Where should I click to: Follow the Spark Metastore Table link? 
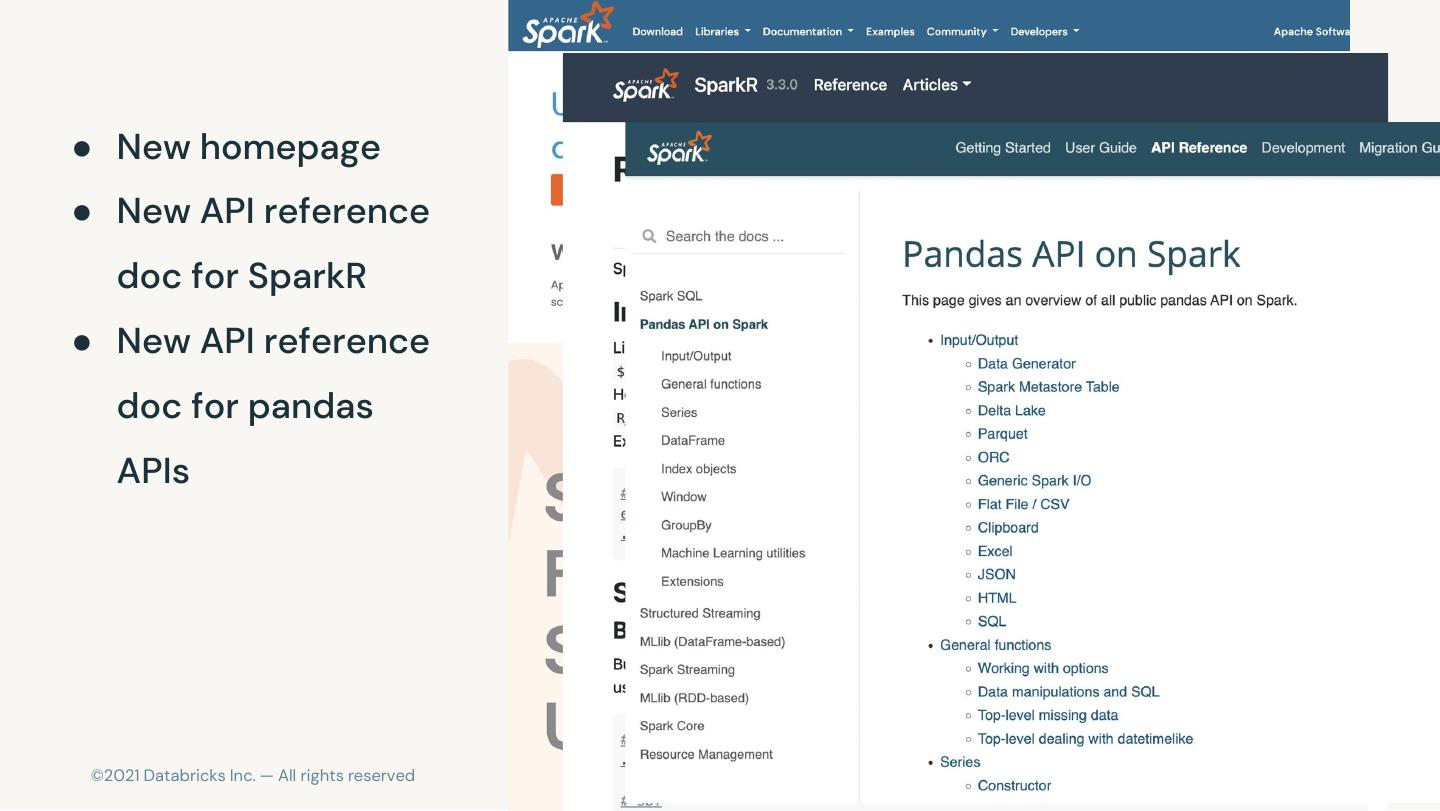click(1048, 387)
